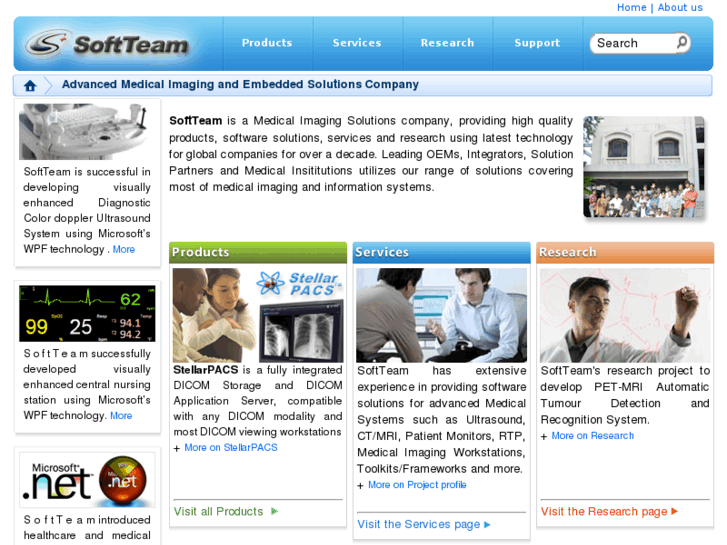Click the company building group photo
The height and width of the screenshot is (545, 727).
pyautogui.click(x=644, y=167)
